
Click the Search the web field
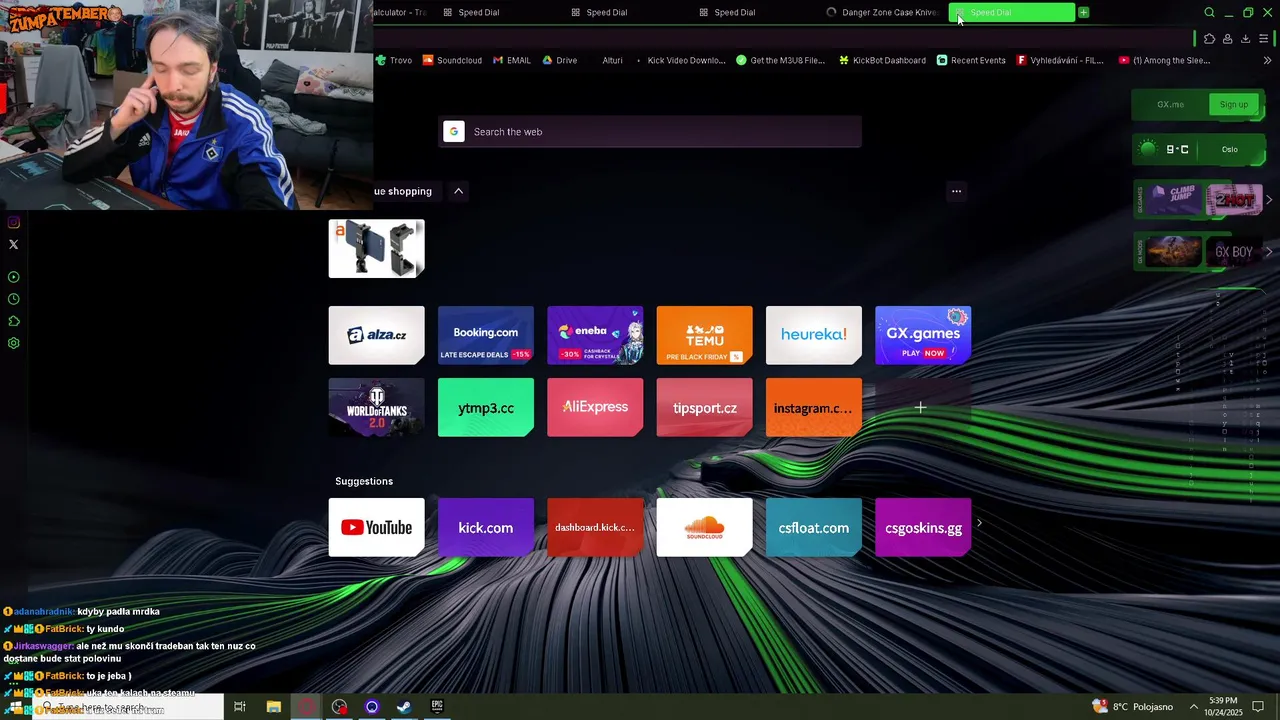point(650,132)
